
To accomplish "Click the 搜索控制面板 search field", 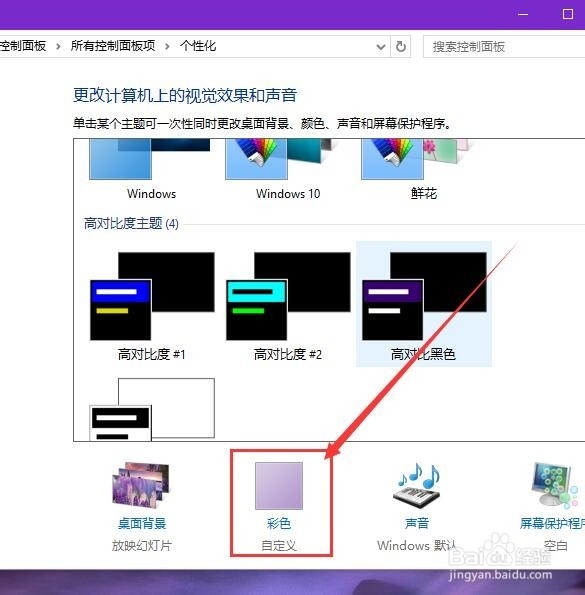I will [x=504, y=47].
